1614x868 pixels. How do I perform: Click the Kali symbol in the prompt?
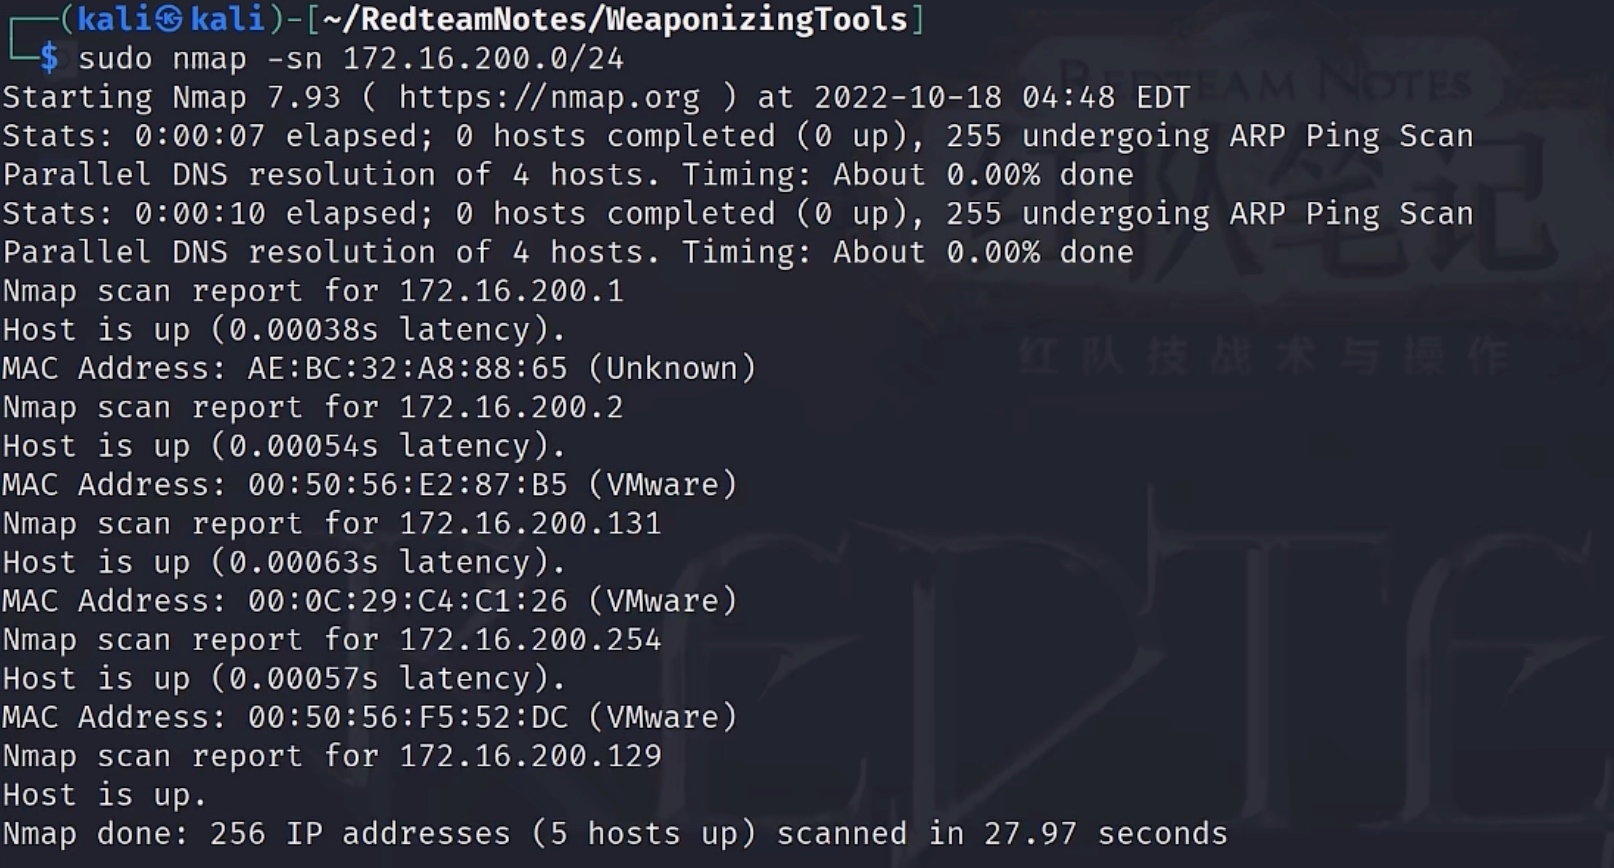(168, 19)
